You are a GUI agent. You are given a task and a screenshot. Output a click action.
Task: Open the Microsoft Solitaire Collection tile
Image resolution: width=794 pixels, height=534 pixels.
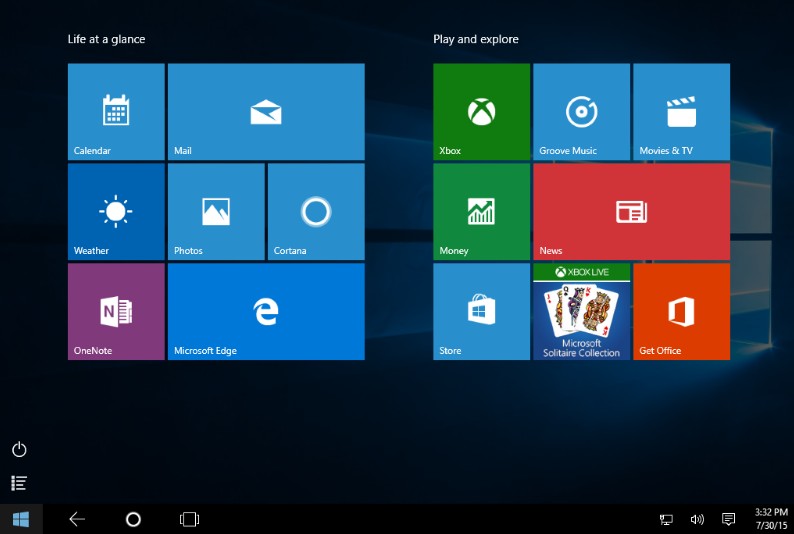pyautogui.click(x=581, y=311)
